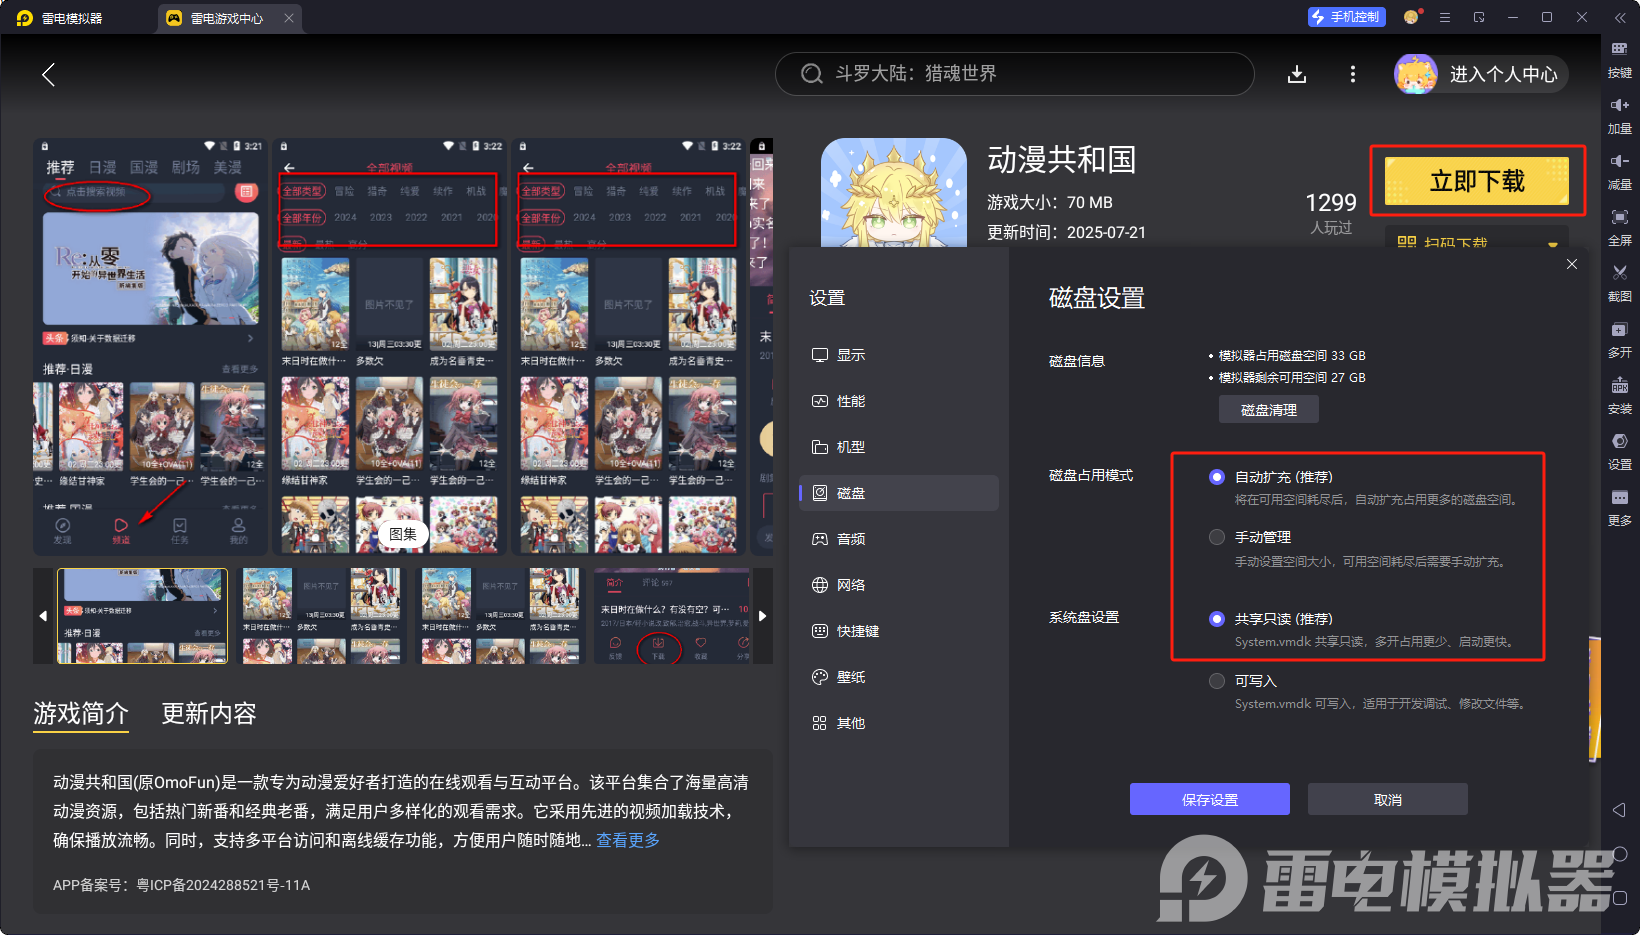The image size is (1640, 935).
Task: Click the 立即下载 download button
Action: [x=1477, y=182]
